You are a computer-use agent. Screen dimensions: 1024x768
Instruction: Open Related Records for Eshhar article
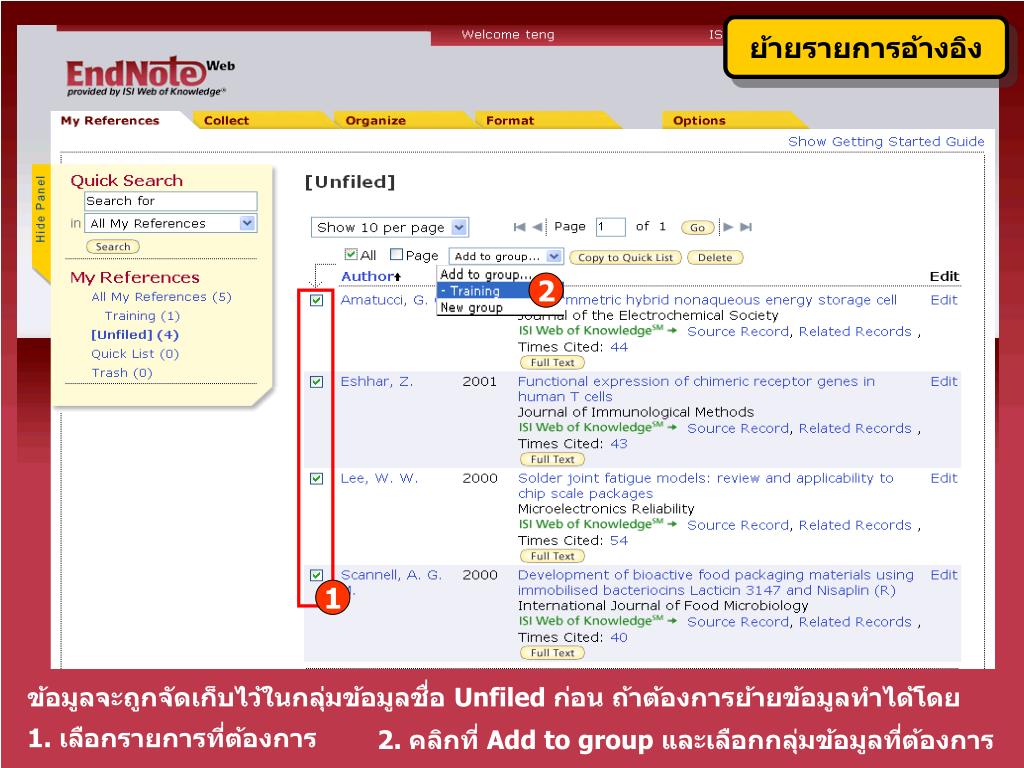click(x=855, y=428)
